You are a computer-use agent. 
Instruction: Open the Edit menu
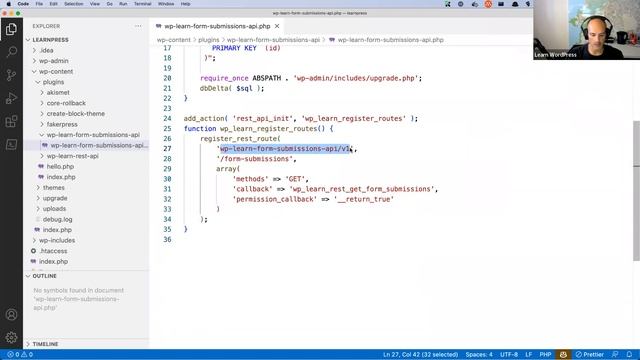53,4
